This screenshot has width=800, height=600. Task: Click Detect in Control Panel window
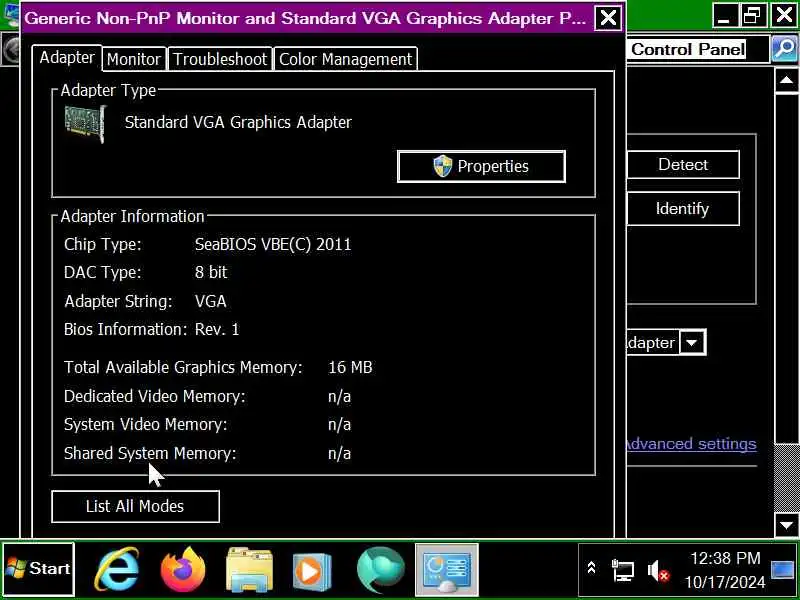click(x=683, y=164)
